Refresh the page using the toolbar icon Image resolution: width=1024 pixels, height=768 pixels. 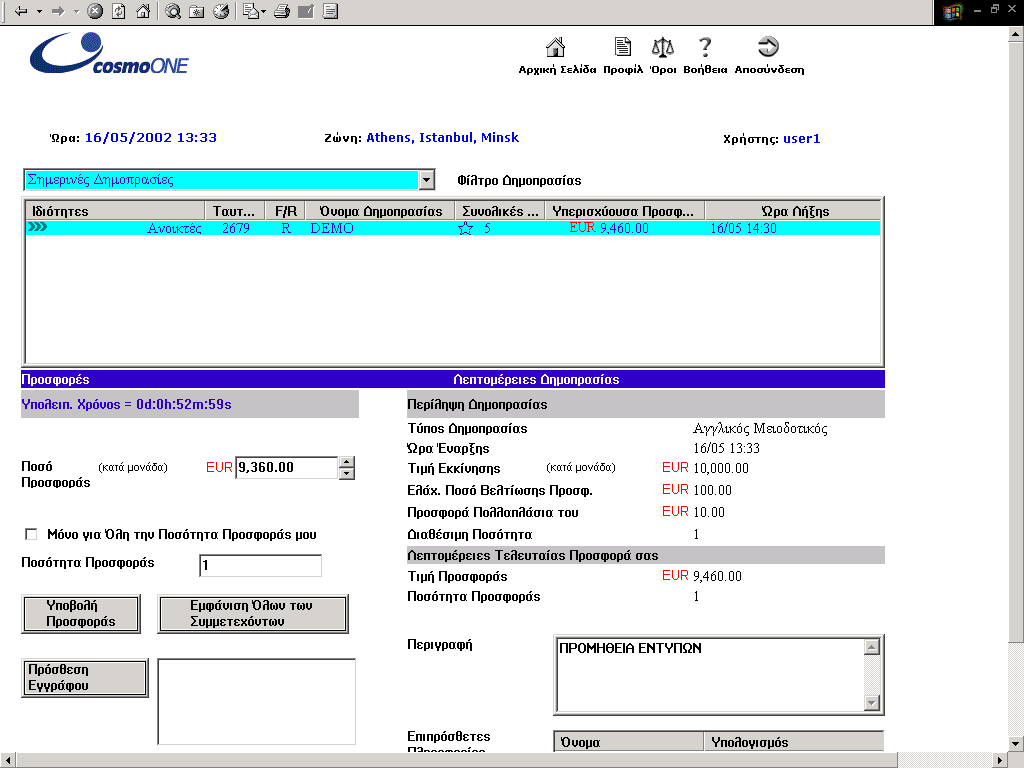tap(119, 11)
